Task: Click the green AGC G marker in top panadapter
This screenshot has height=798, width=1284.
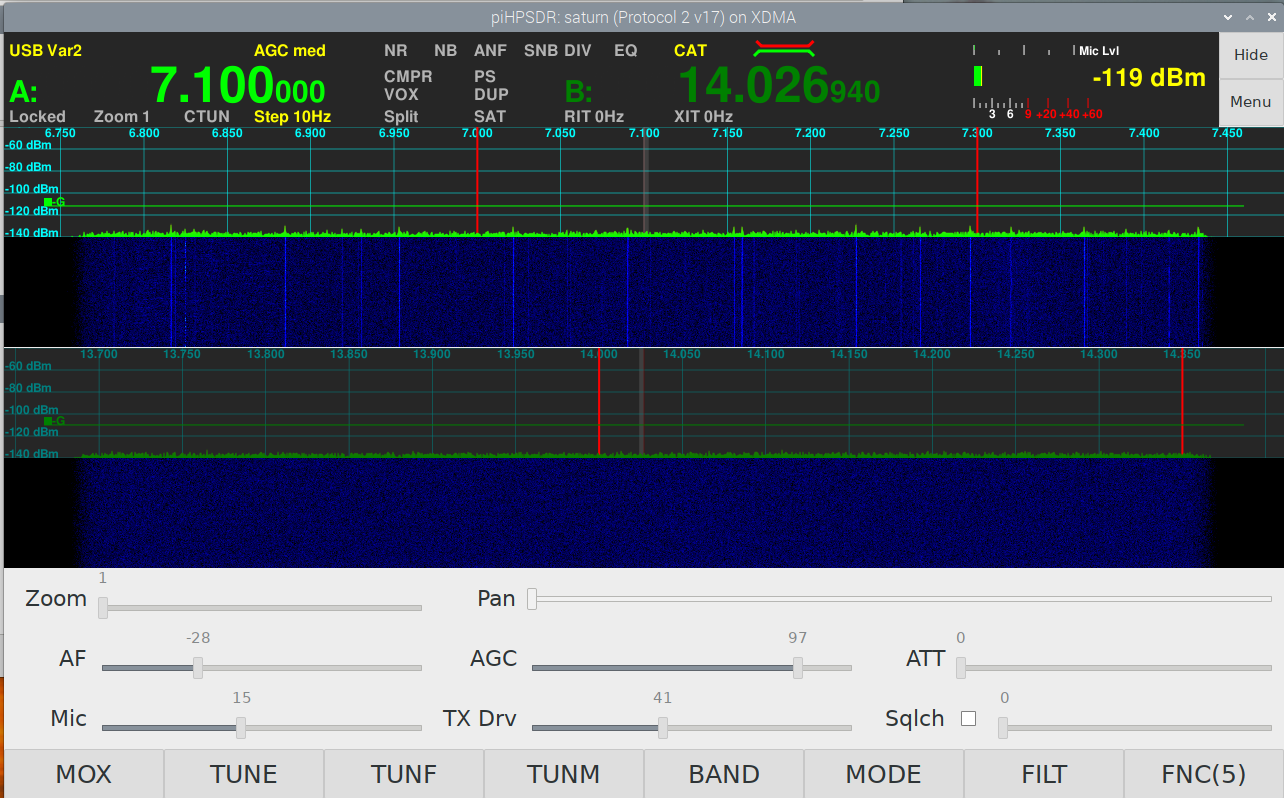Action: pos(48,202)
